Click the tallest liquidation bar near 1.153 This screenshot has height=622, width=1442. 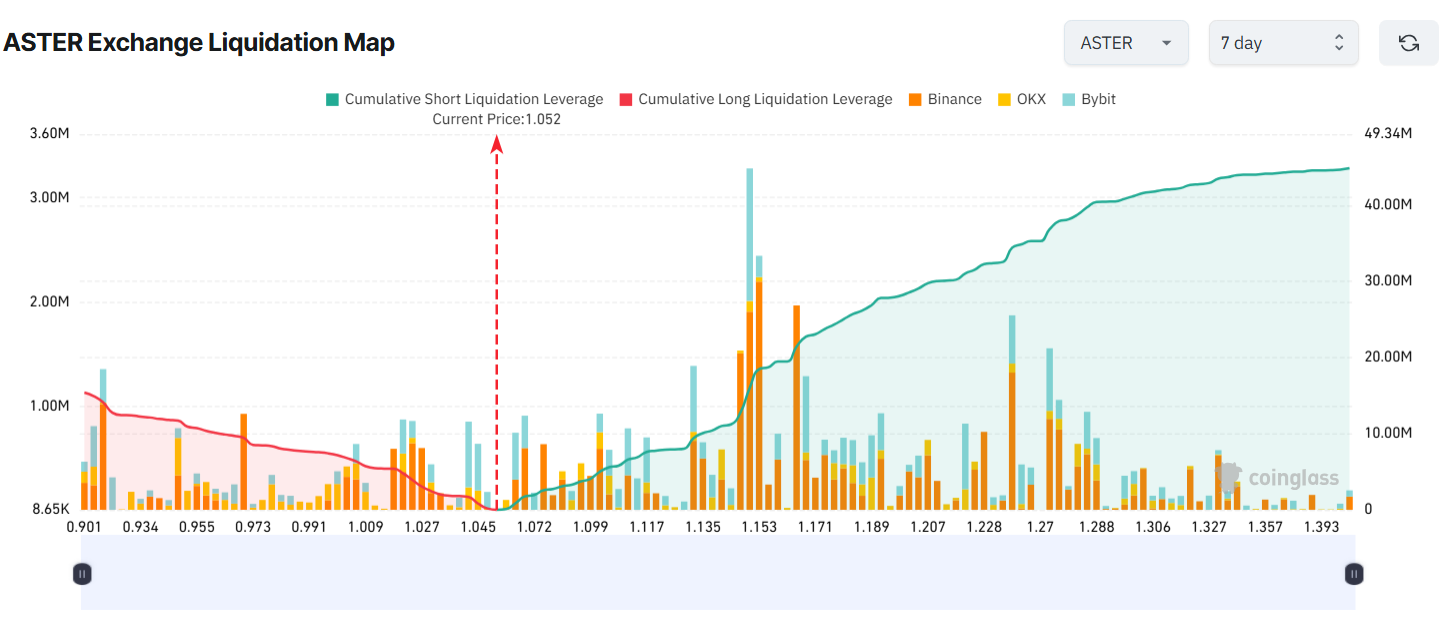tap(748, 300)
